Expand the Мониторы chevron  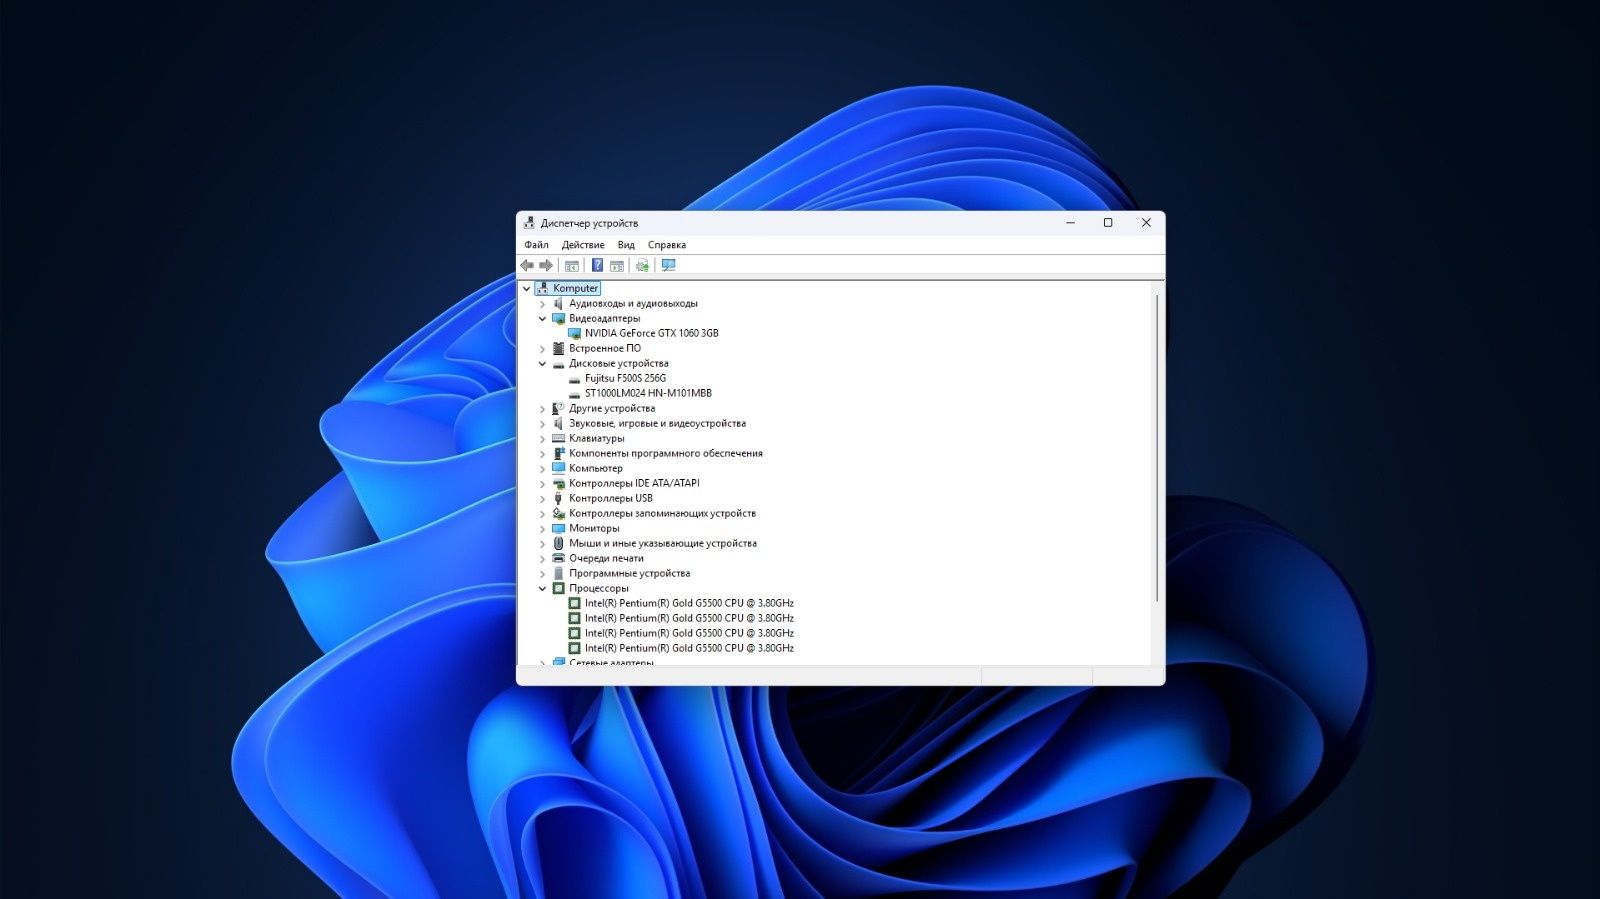[543, 528]
